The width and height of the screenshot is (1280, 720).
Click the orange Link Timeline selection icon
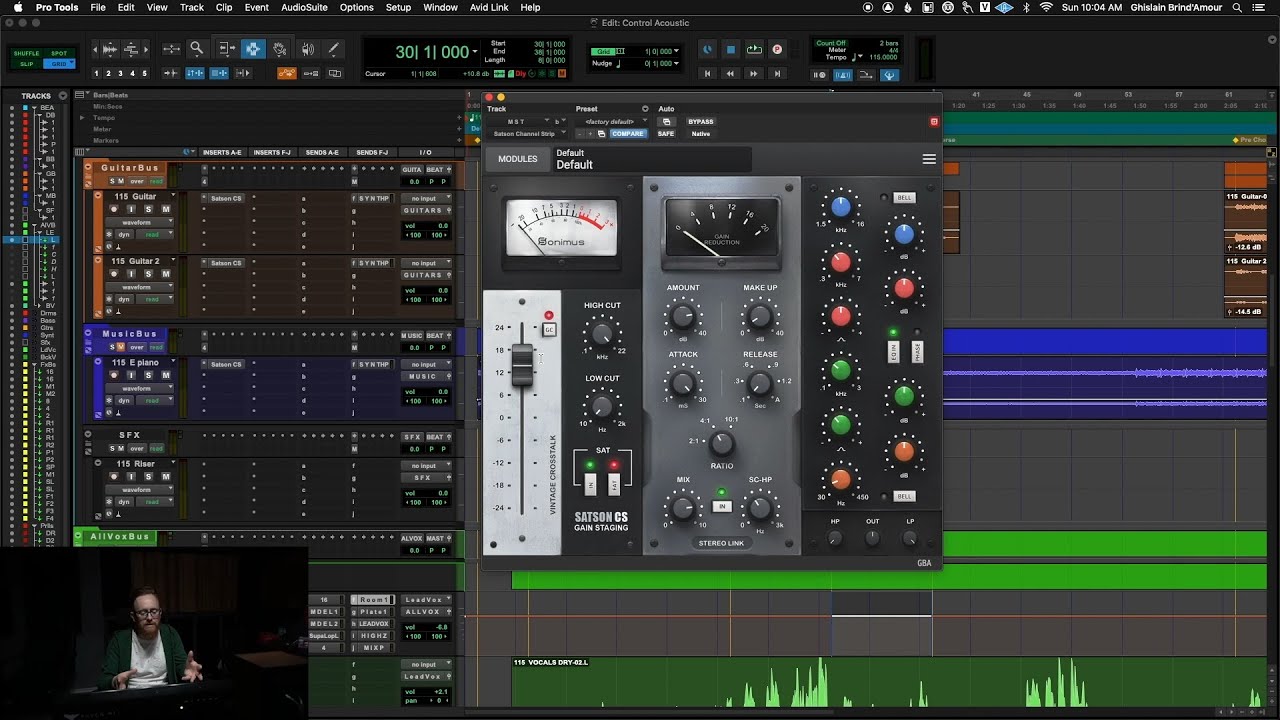[286, 73]
